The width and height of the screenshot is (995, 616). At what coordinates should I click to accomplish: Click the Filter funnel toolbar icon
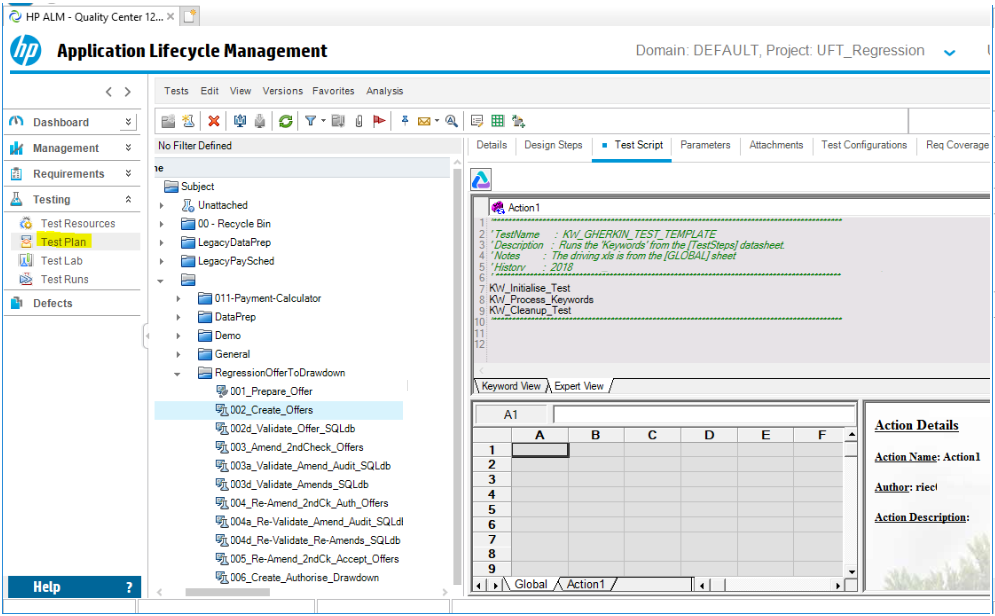(311, 121)
